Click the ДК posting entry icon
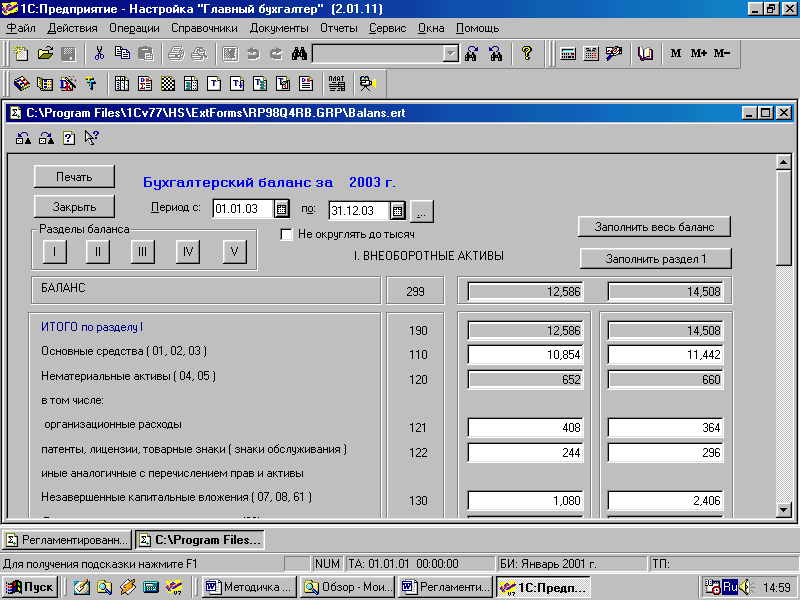 click(68, 84)
